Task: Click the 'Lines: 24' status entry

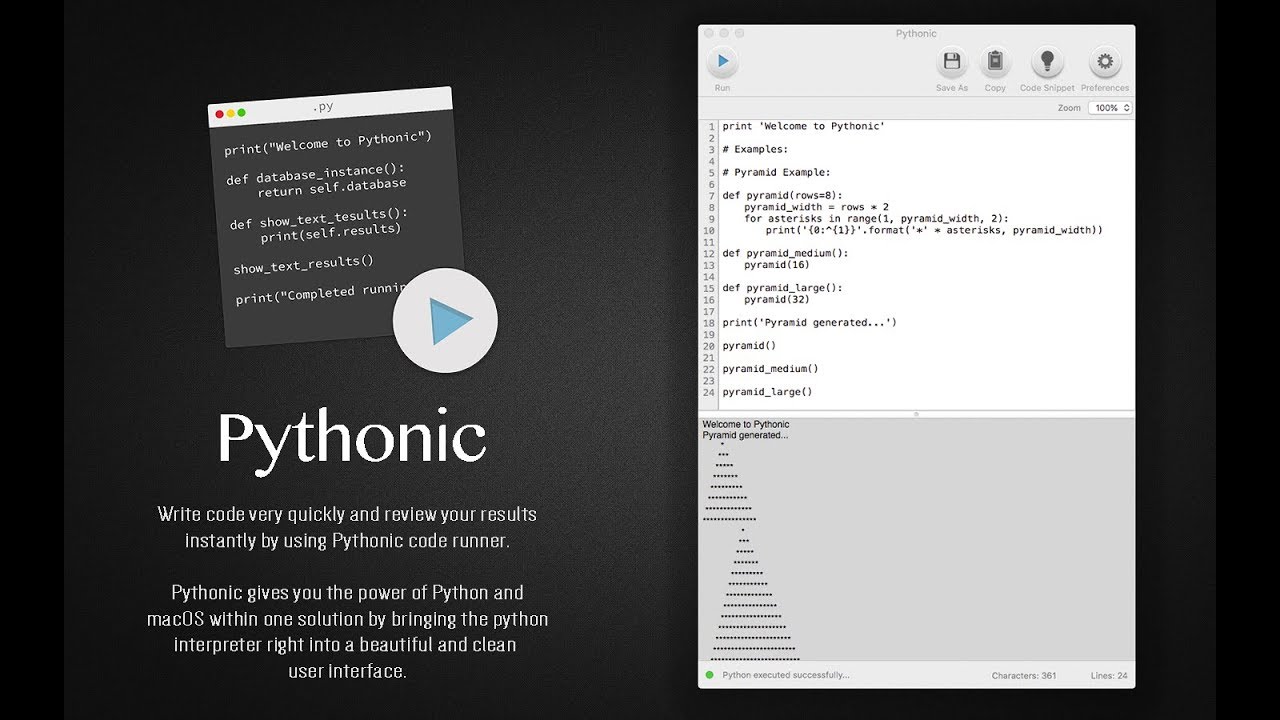Action: 1109,676
